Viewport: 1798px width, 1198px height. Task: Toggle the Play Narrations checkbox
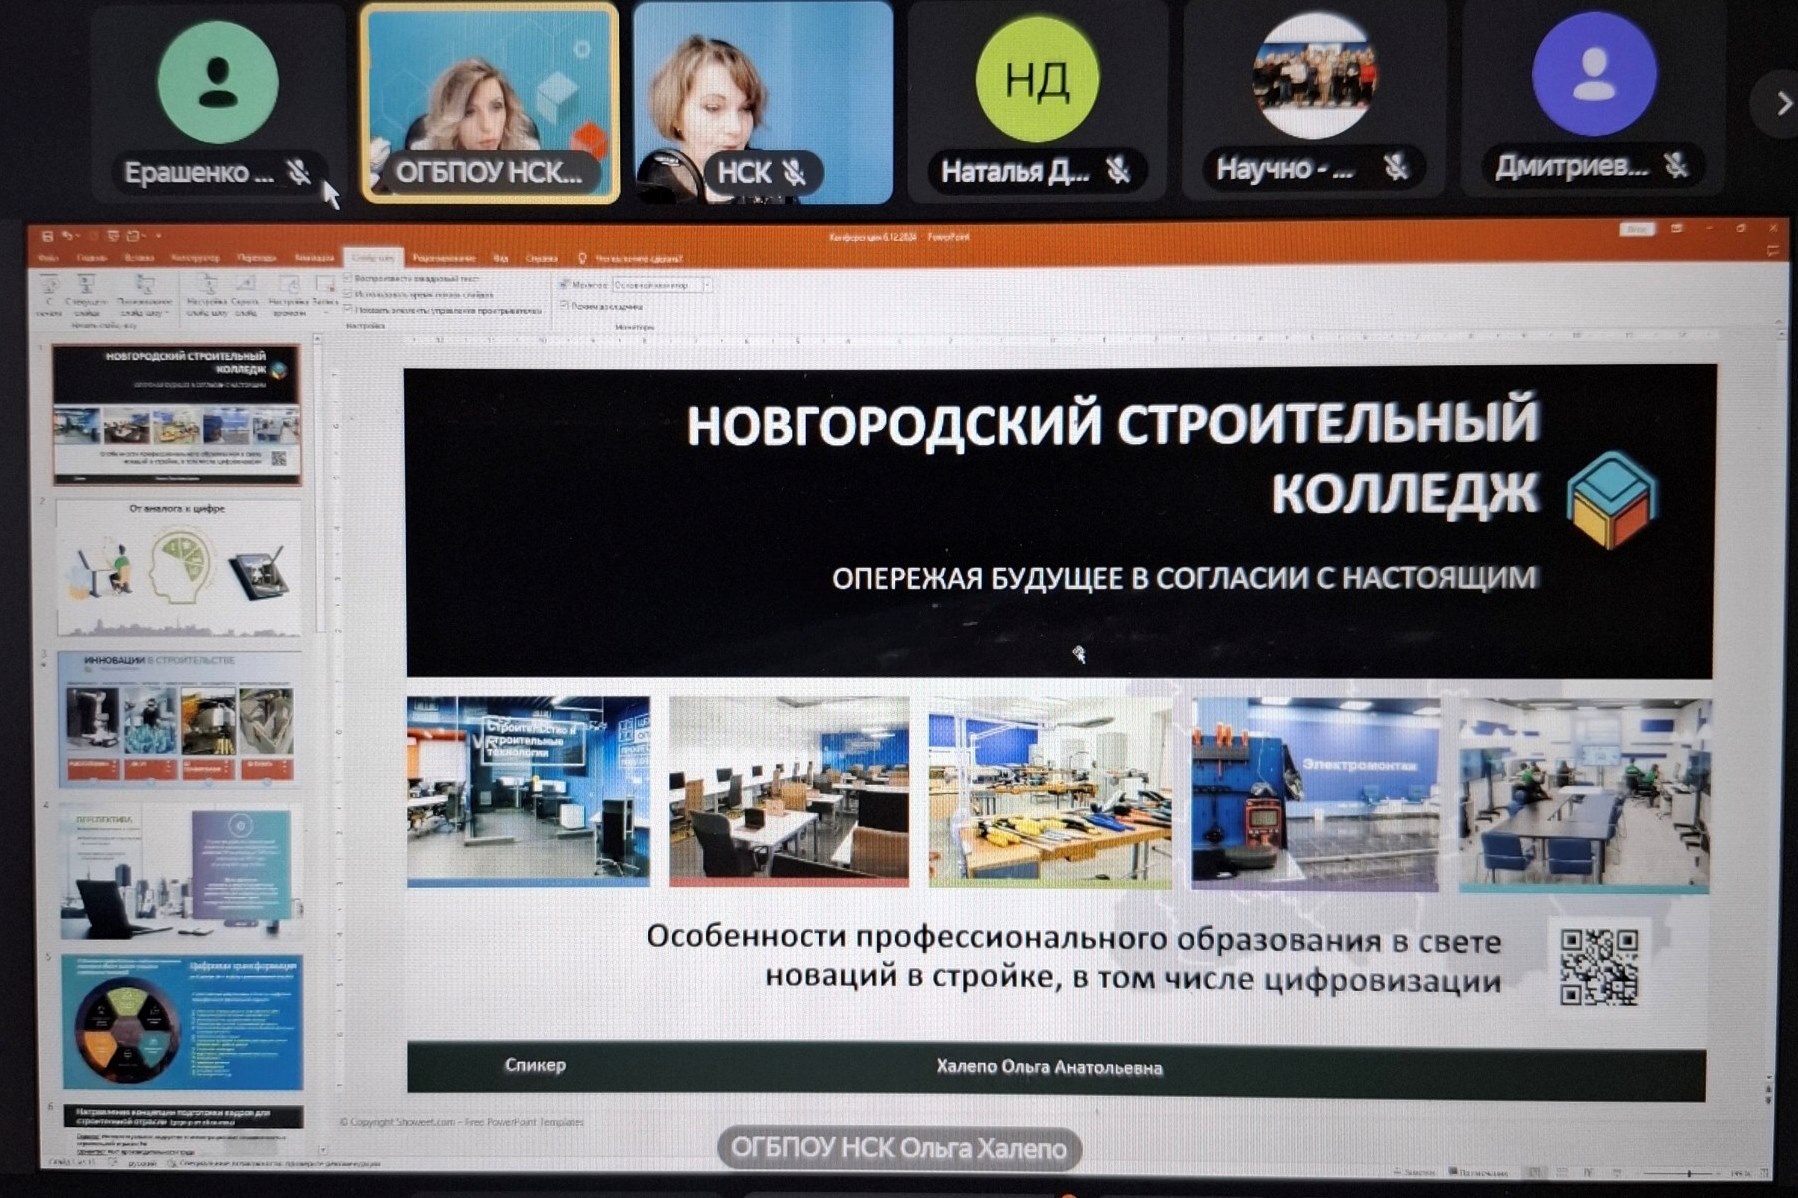point(348,278)
